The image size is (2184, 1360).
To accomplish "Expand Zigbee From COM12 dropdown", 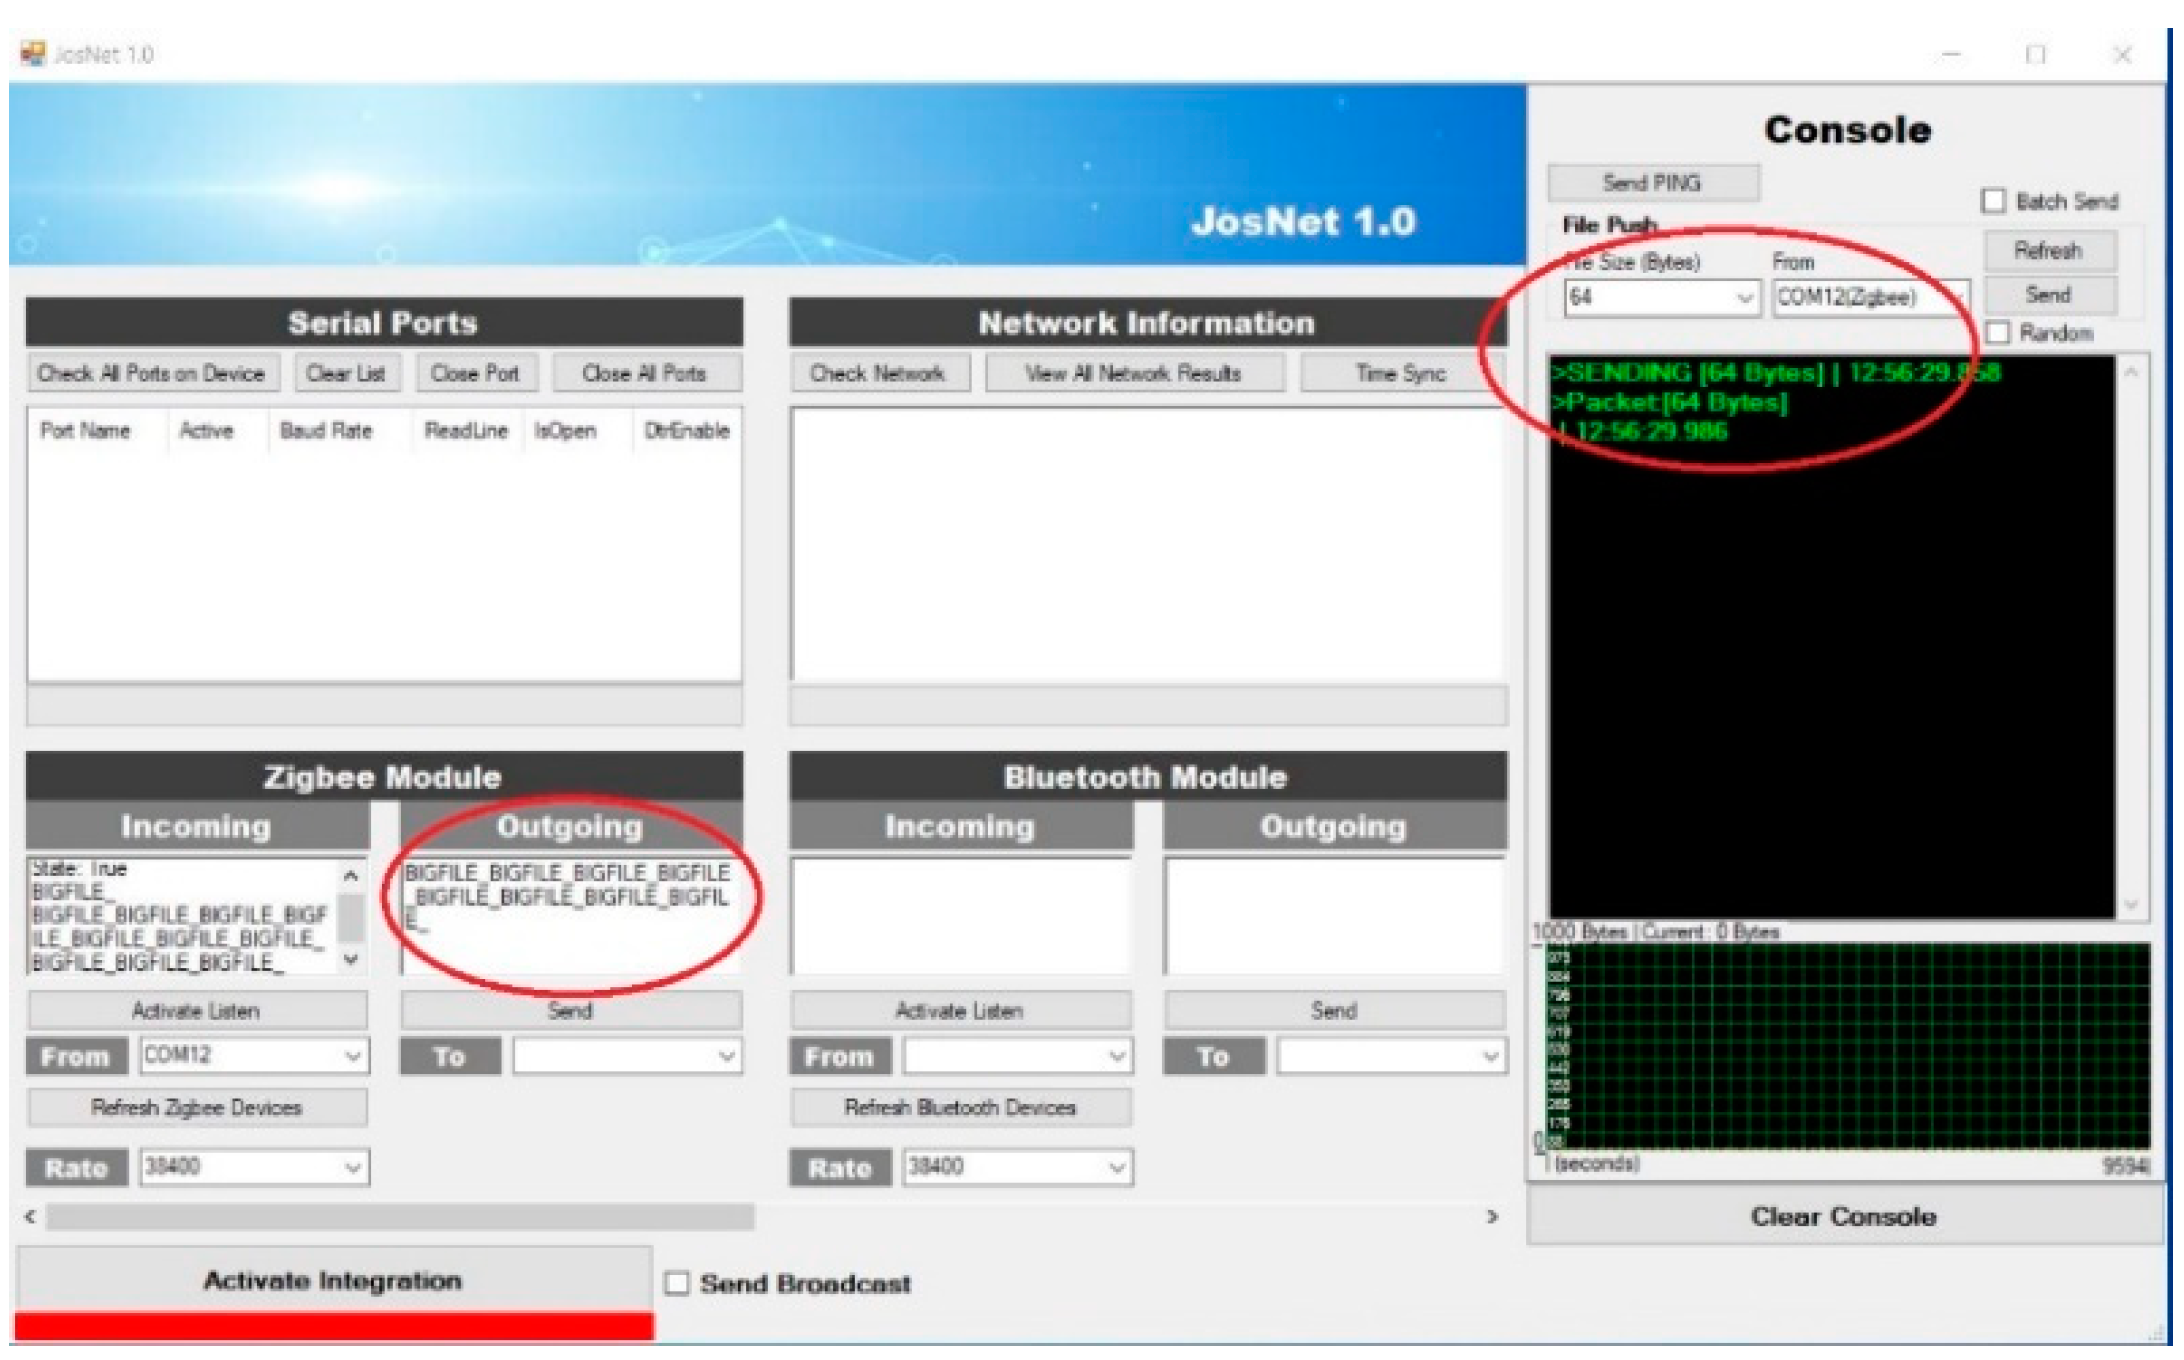I will tap(353, 1056).
